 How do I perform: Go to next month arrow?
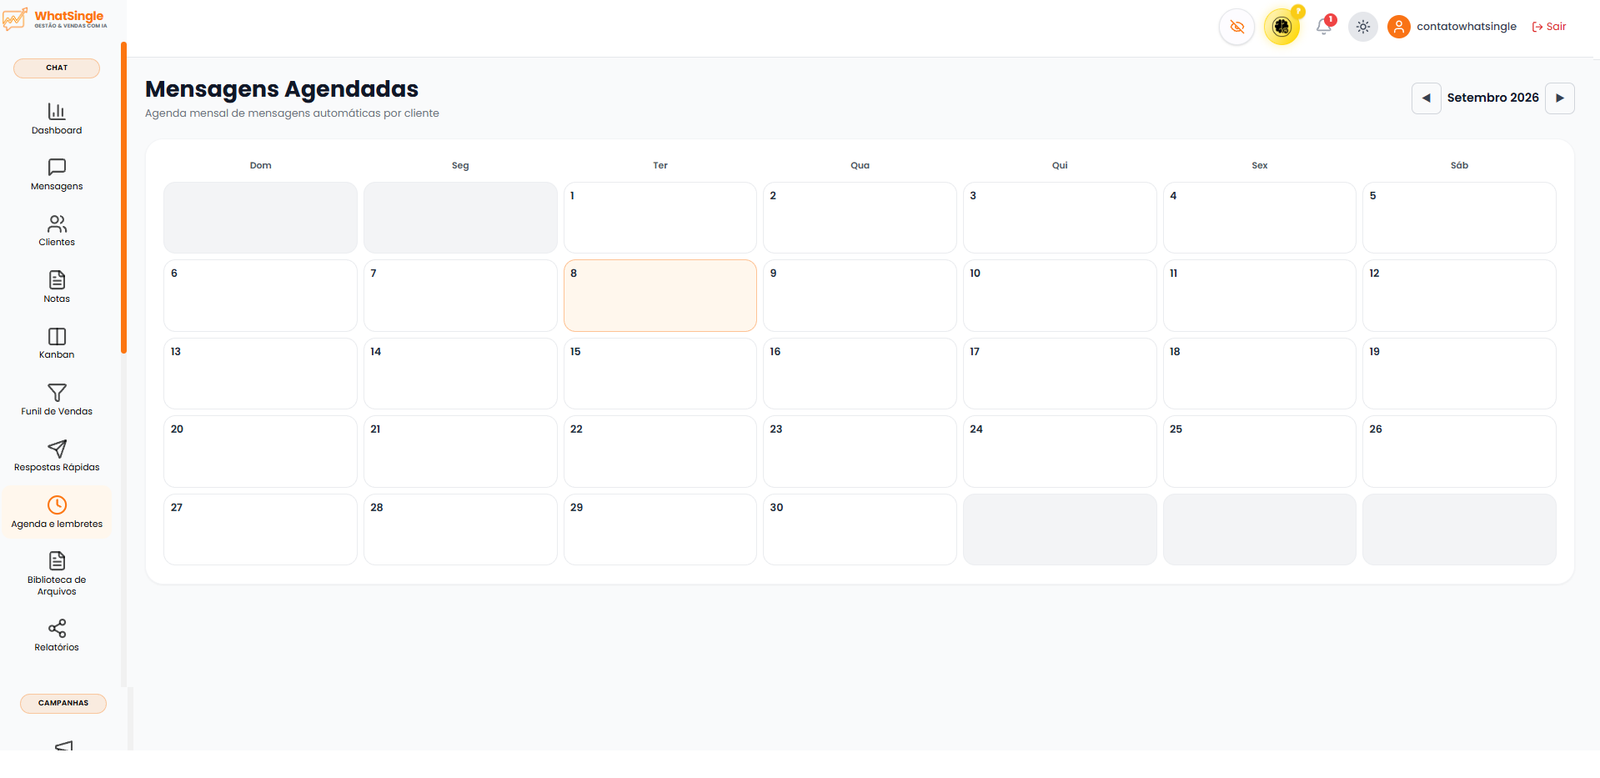(1560, 98)
